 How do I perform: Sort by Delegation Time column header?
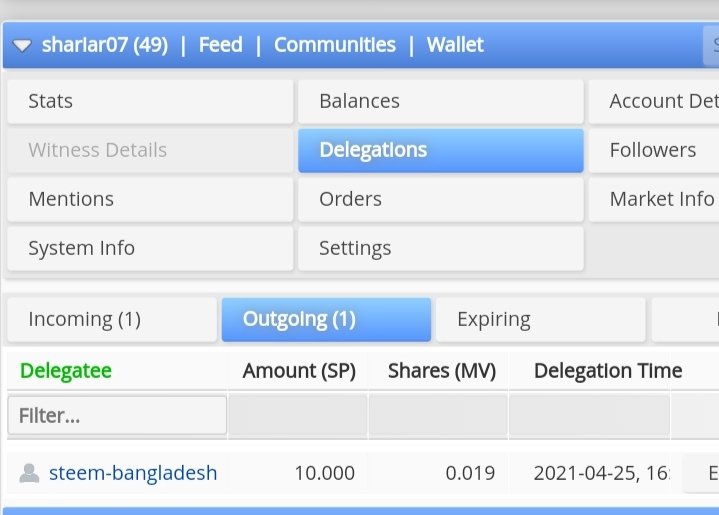608,371
